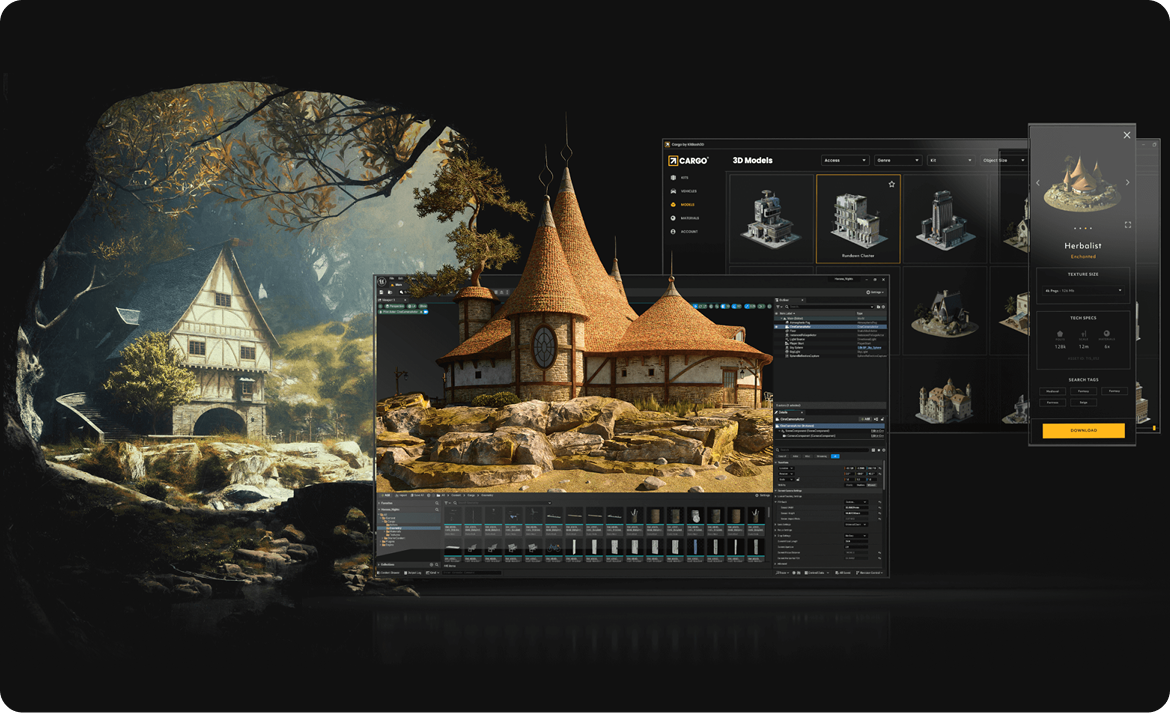This screenshot has width=1170, height=713.
Task: Click the Cargo logo icon
Action: tap(673, 160)
